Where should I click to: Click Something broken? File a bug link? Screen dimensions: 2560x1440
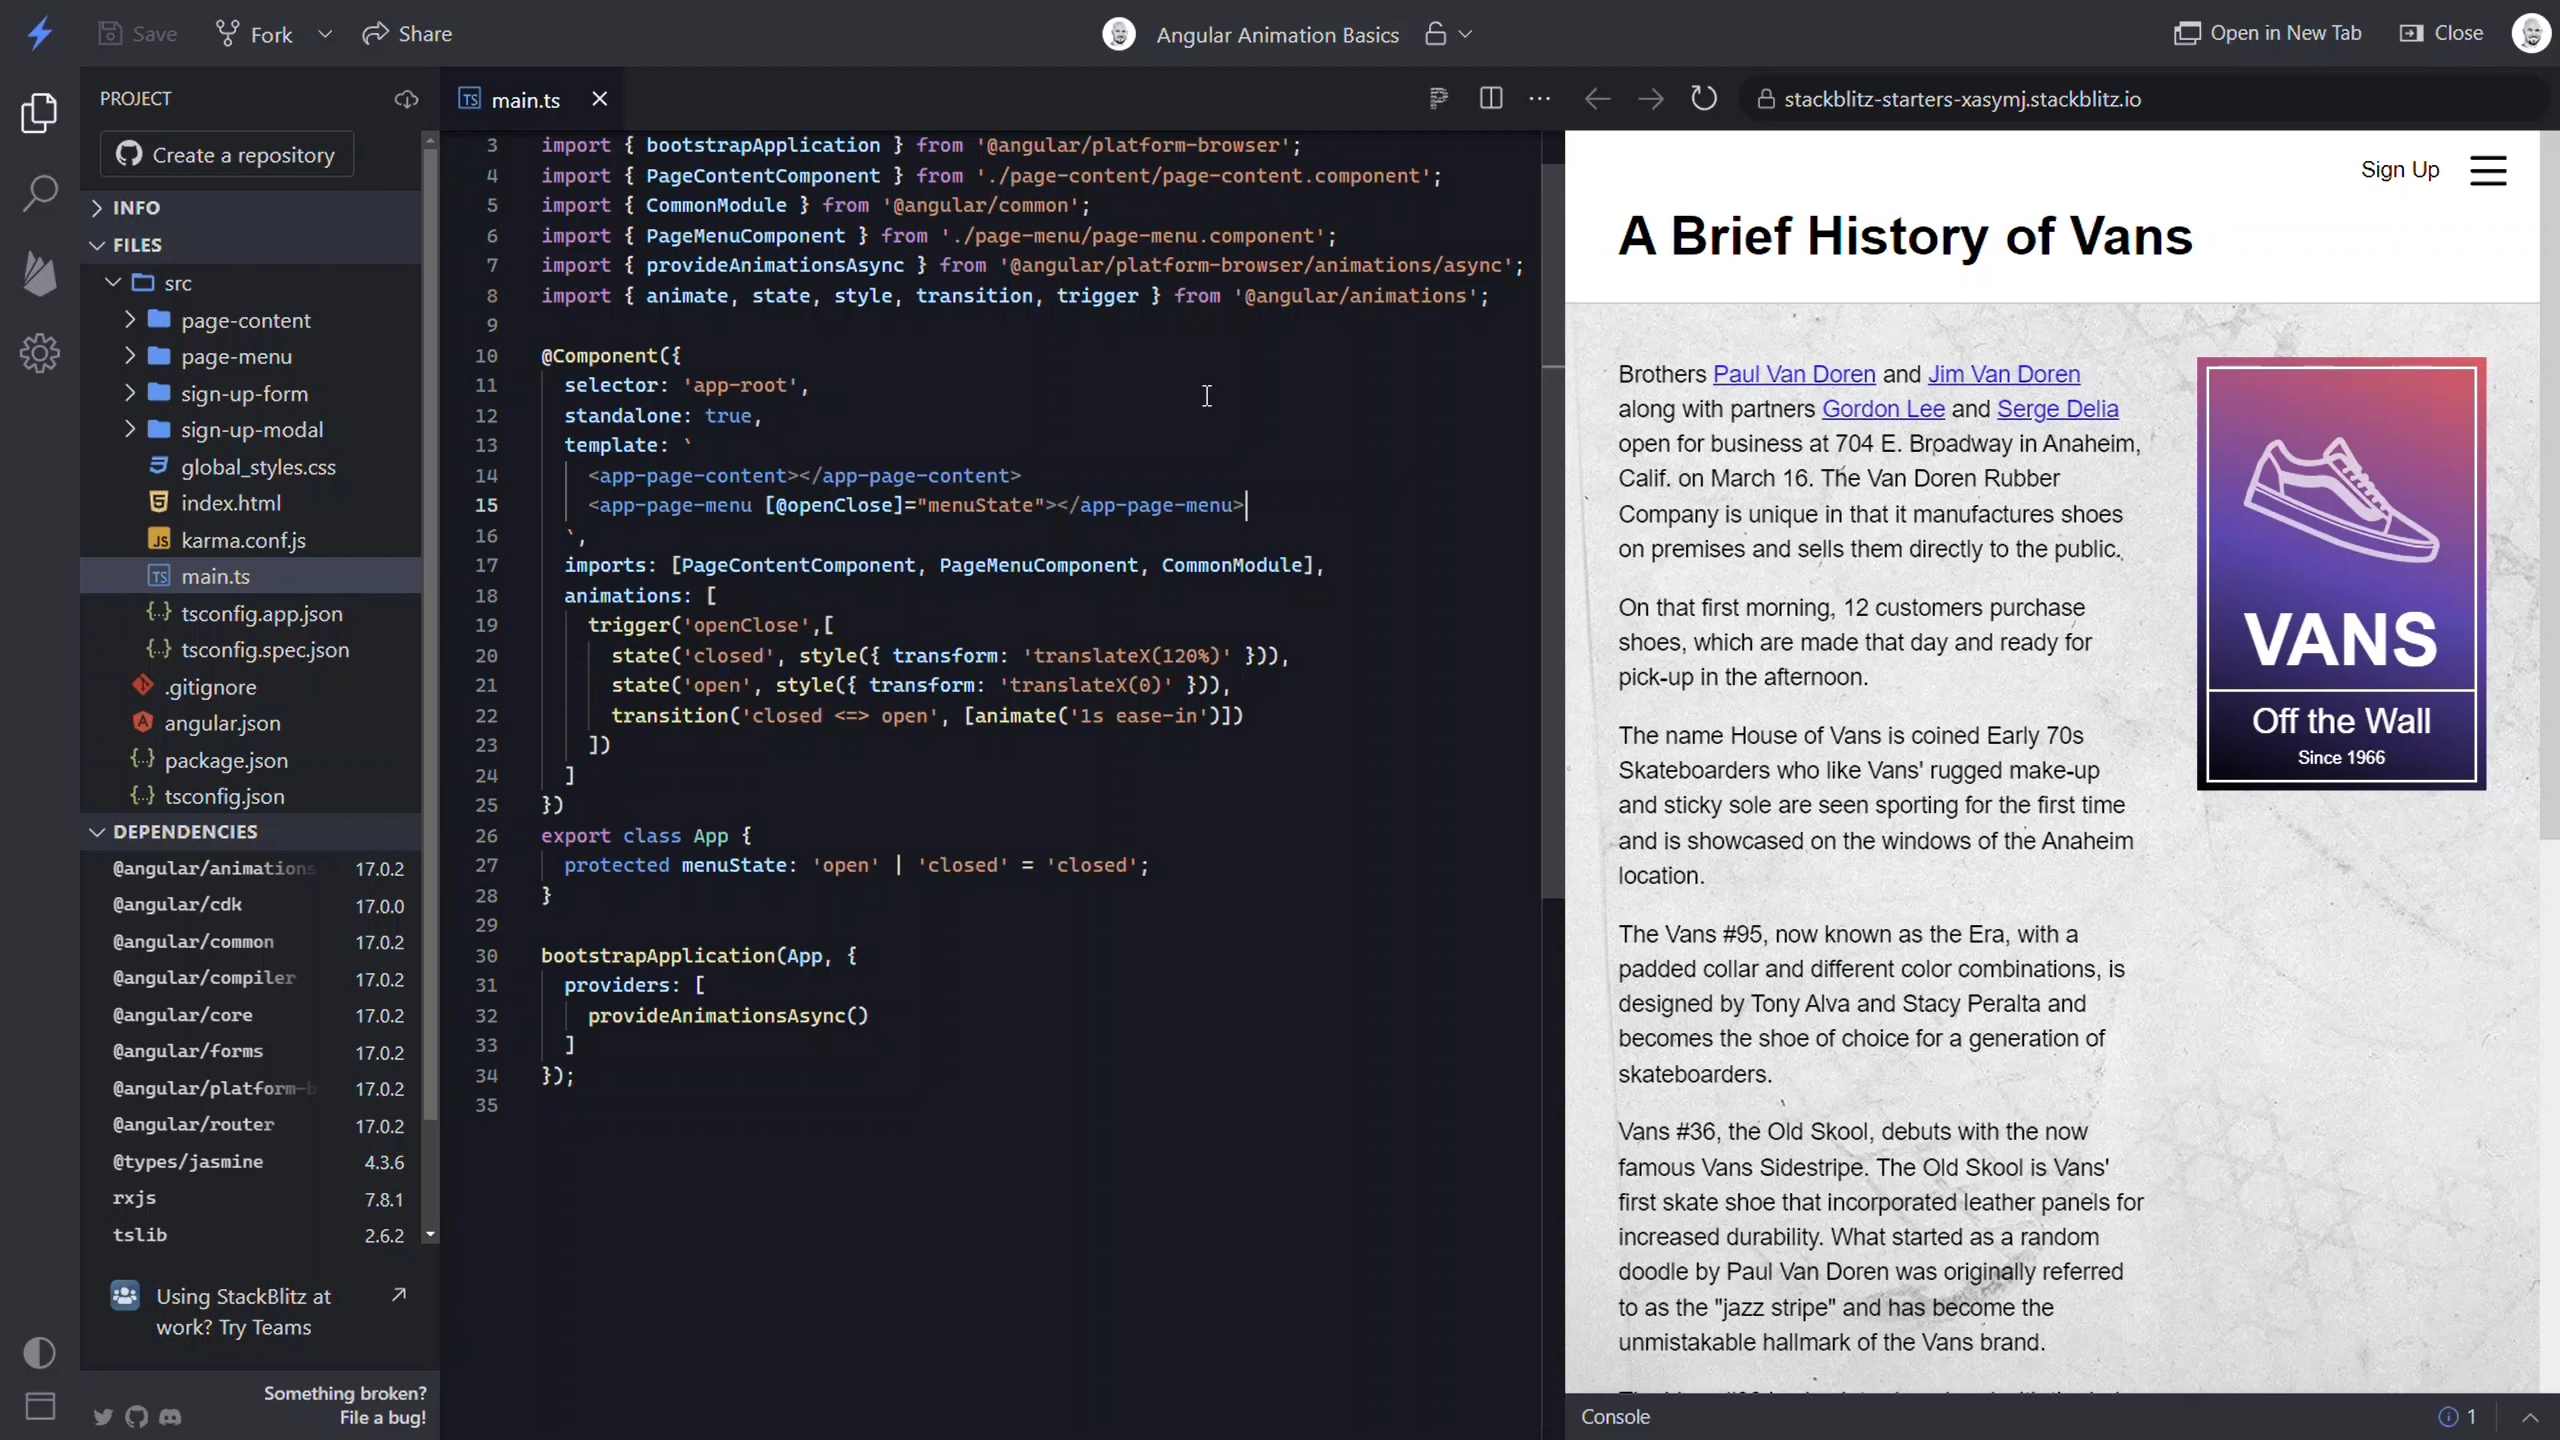(x=345, y=1405)
